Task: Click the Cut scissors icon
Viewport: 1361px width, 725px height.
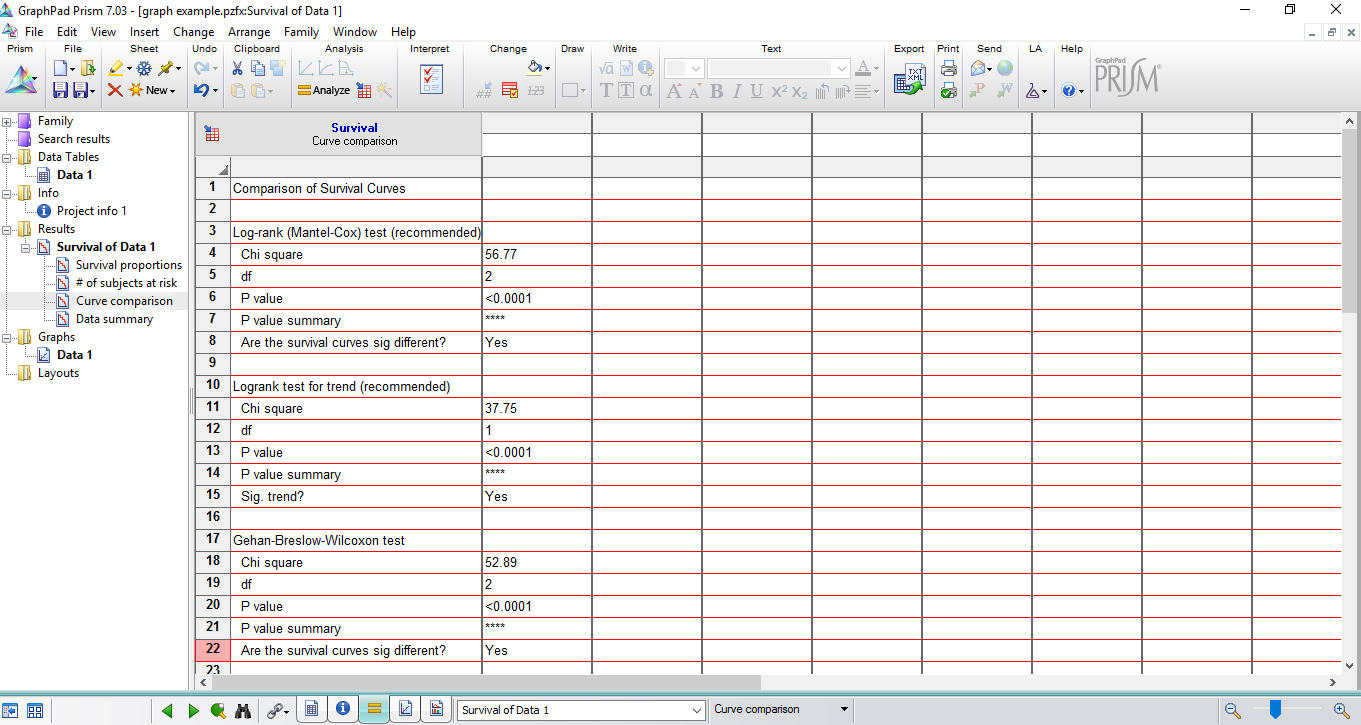Action: pyautogui.click(x=237, y=68)
